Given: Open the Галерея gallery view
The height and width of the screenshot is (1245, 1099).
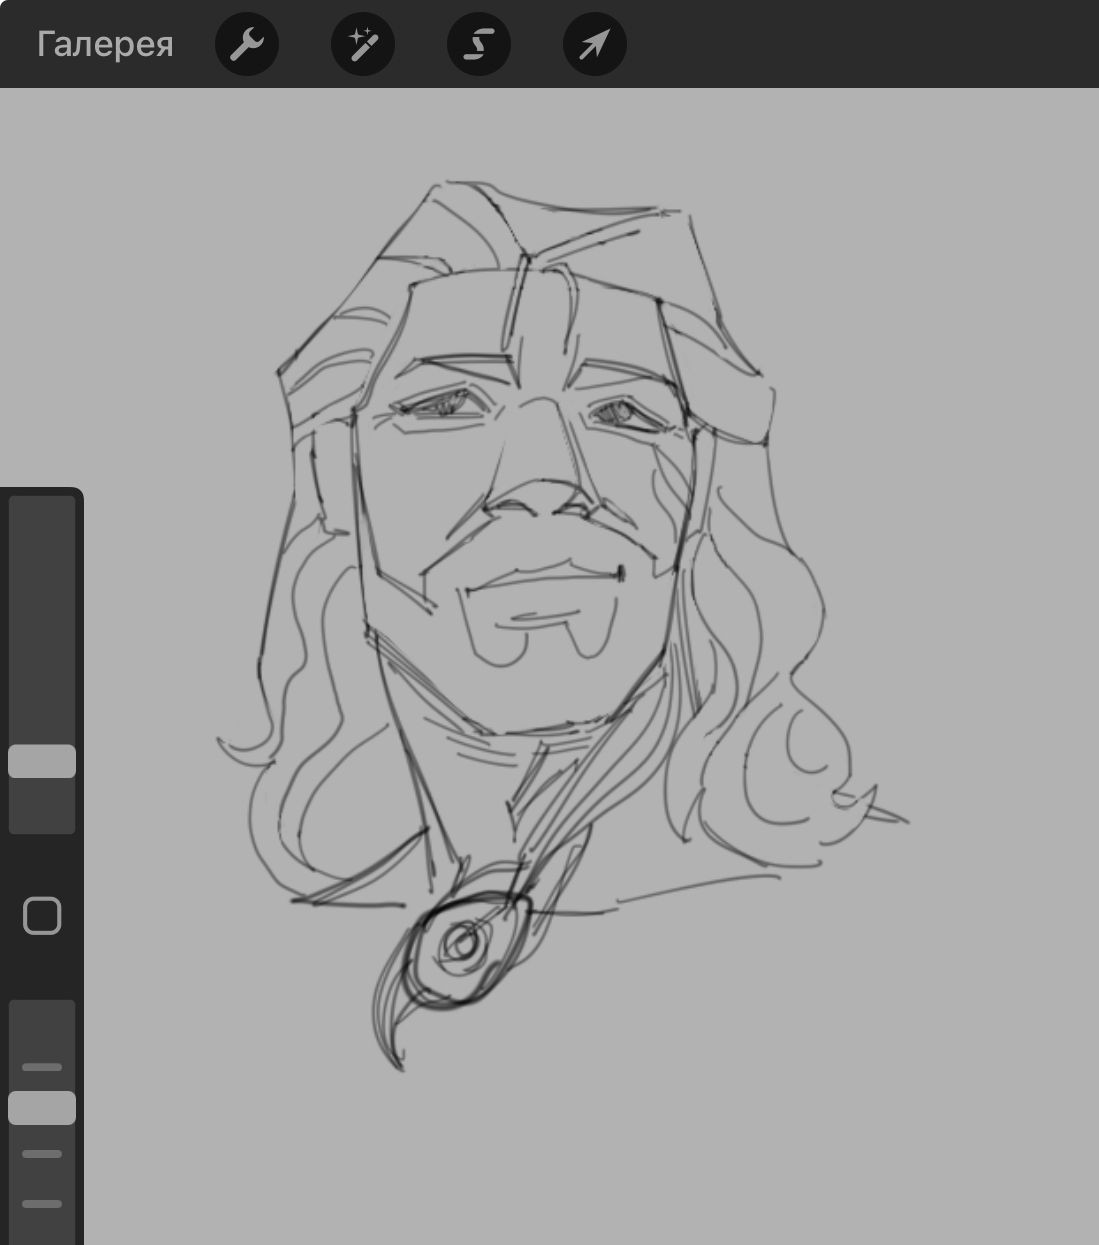Looking at the screenshot, I should pyautogui.click(x=105, y=45).
